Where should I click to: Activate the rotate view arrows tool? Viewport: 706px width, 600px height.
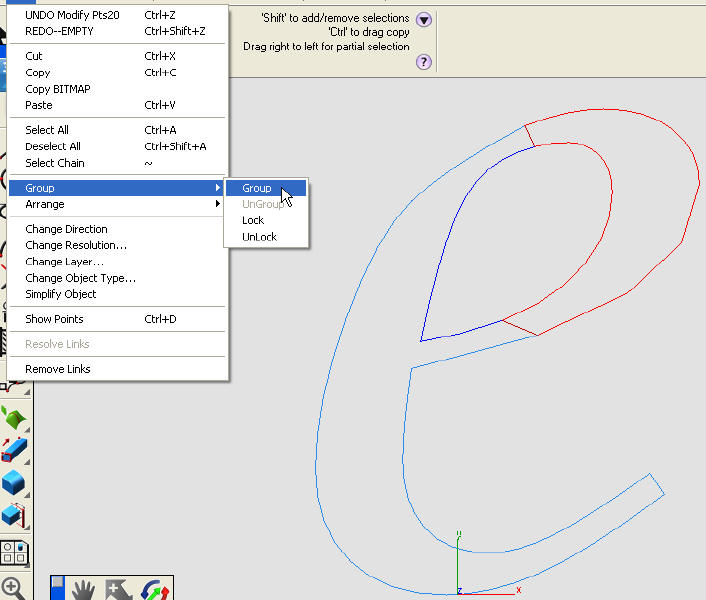155,590
